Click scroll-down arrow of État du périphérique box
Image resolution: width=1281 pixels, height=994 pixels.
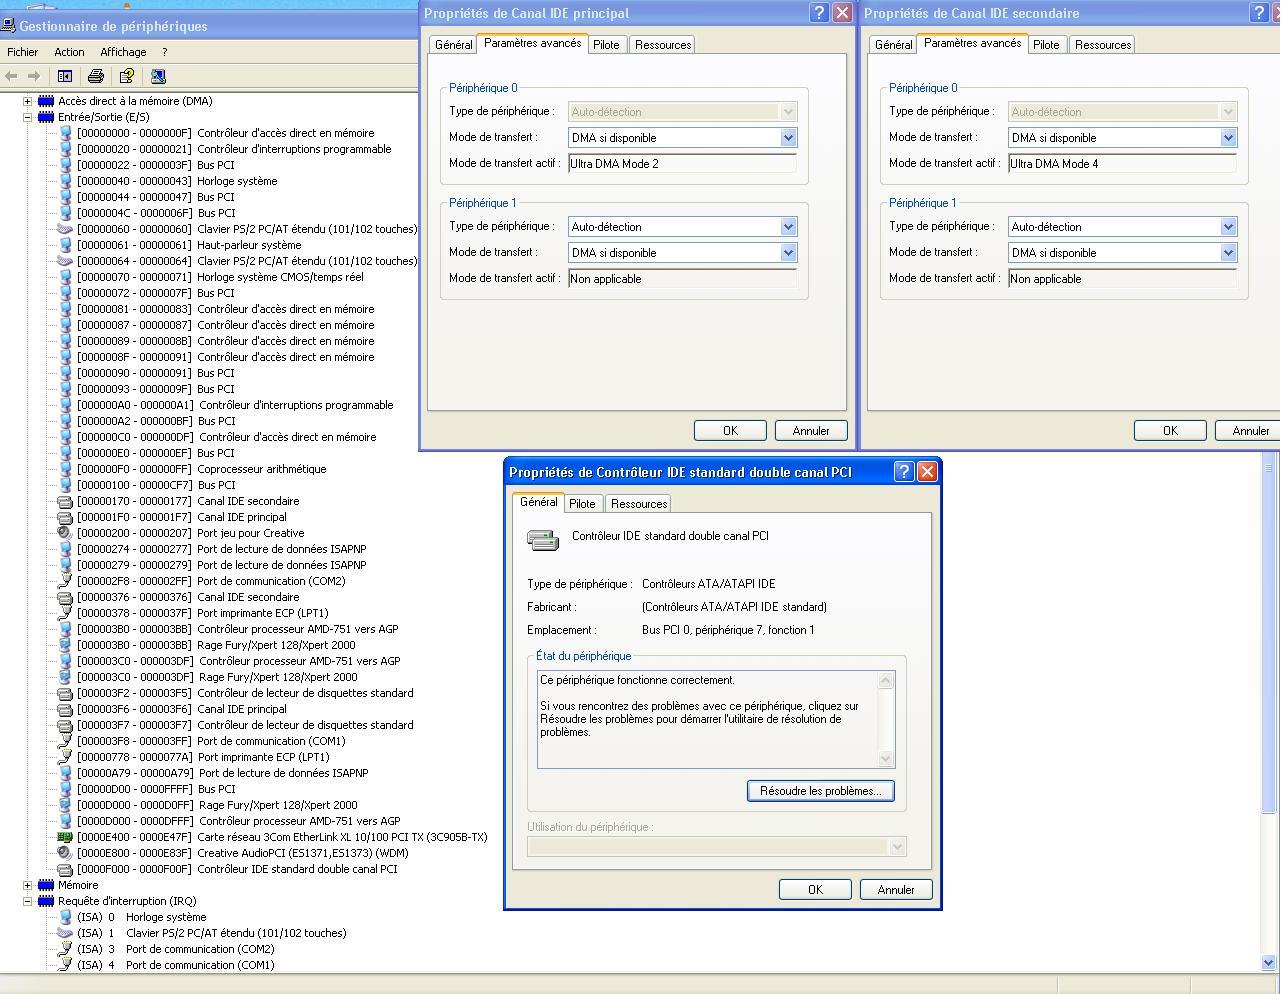point(885,759)
